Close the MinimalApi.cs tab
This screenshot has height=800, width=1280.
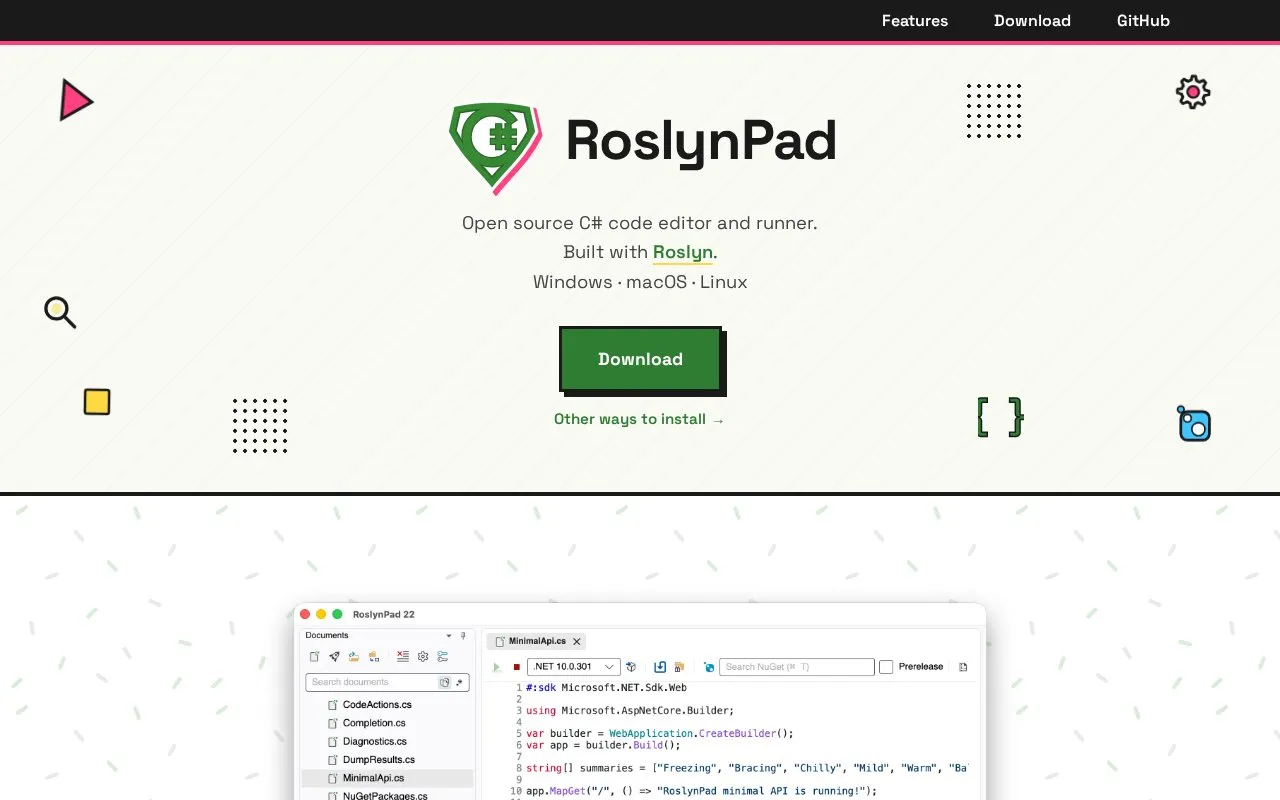[577, 642]
